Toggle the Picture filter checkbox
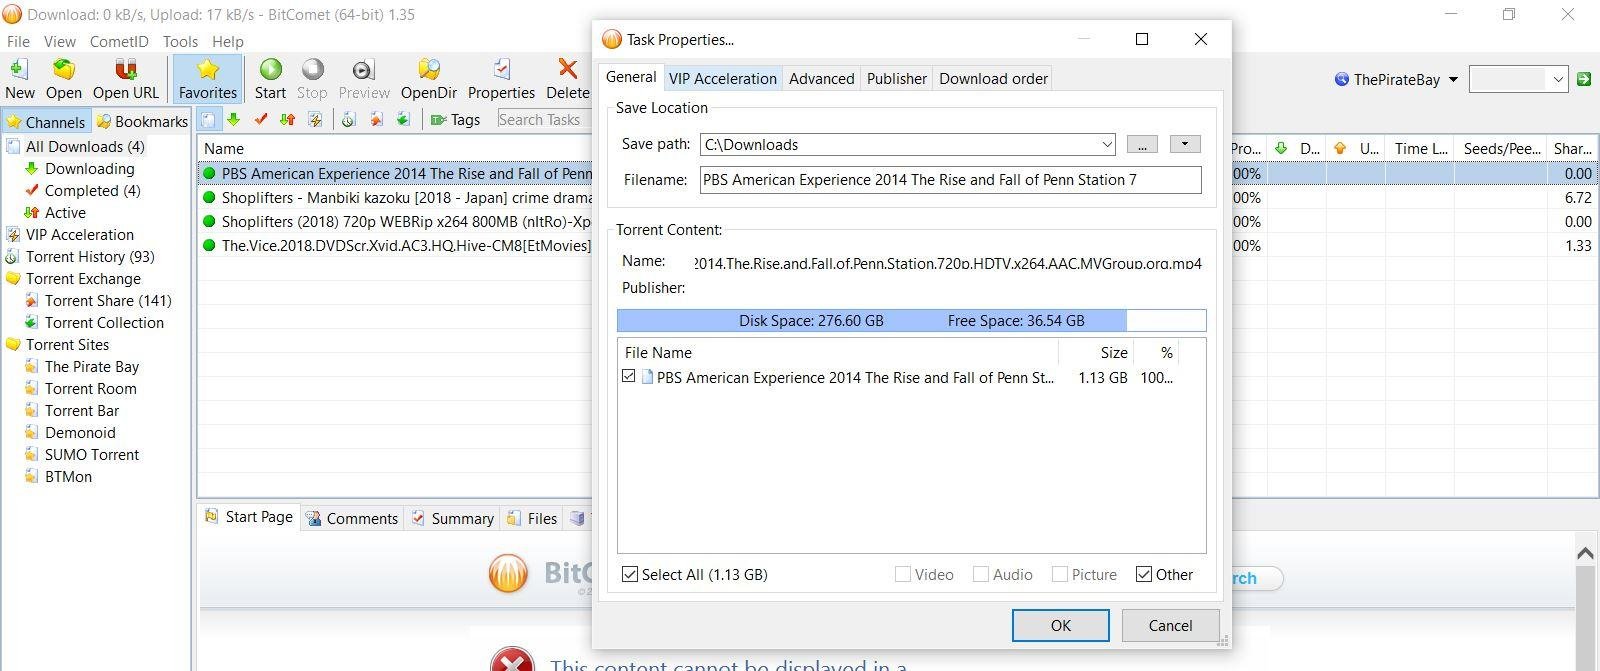Screen dimensions: 1600x671 [1059, 574]
